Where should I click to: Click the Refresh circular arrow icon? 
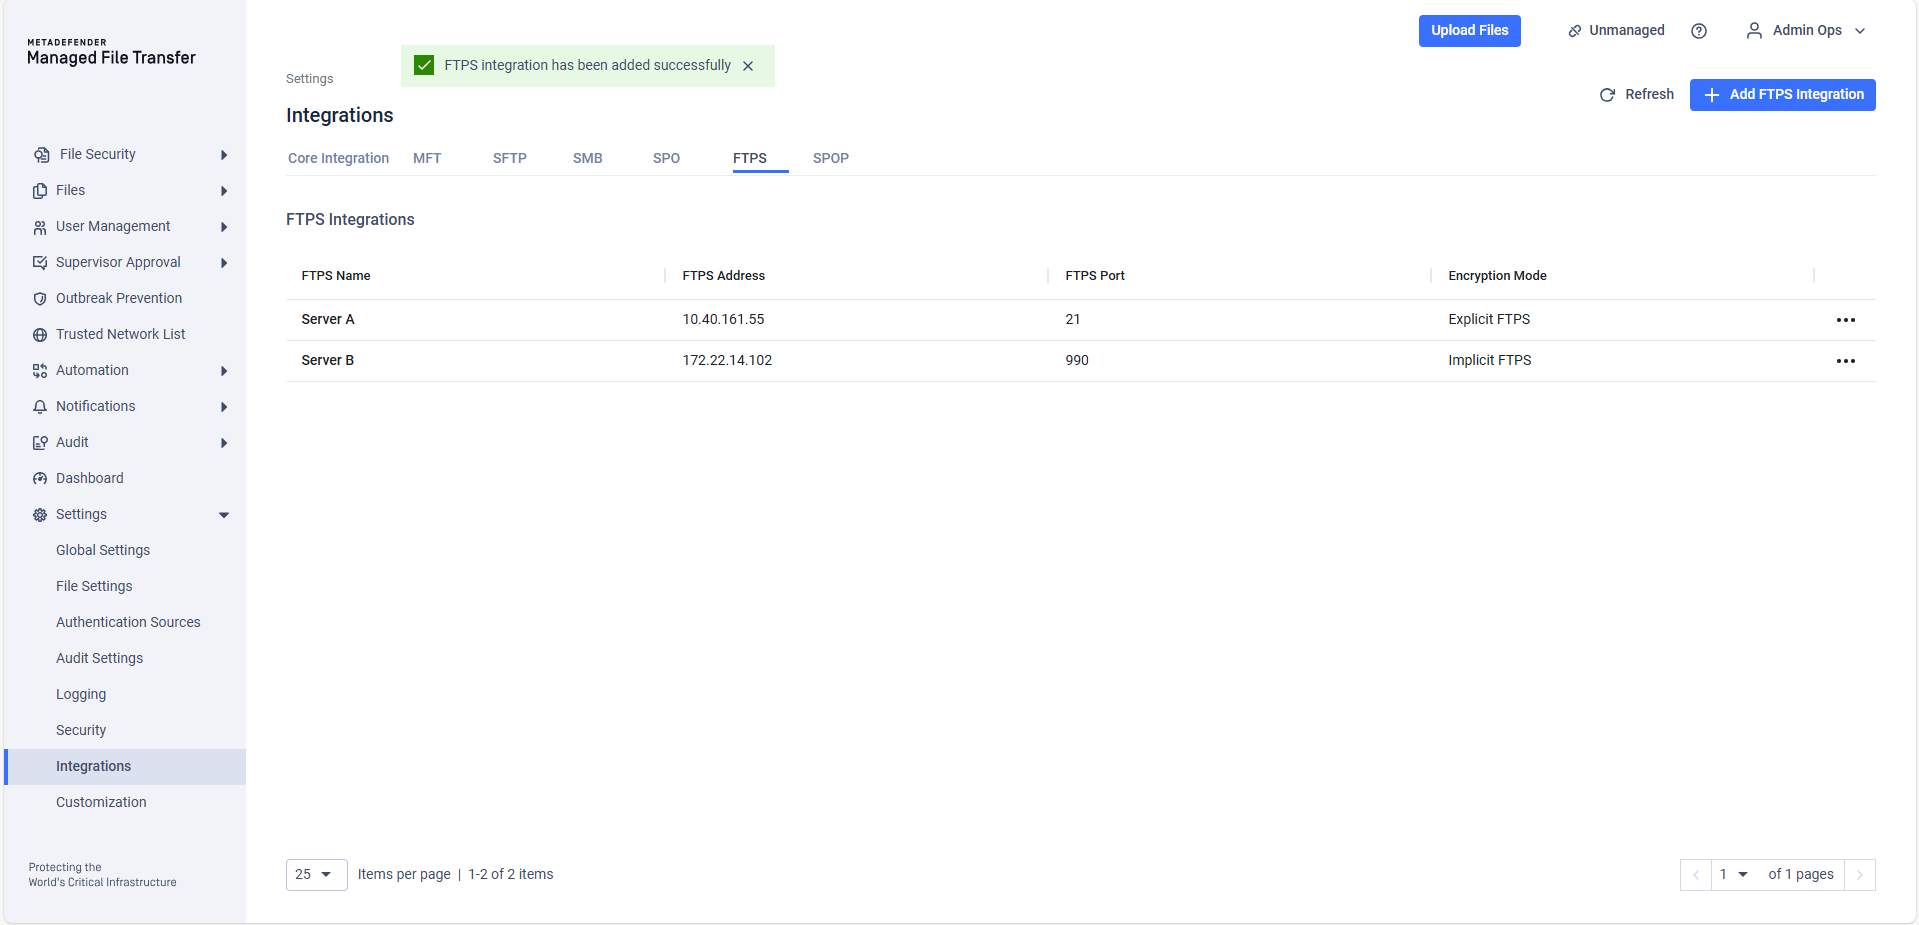tap(1607, 95)
